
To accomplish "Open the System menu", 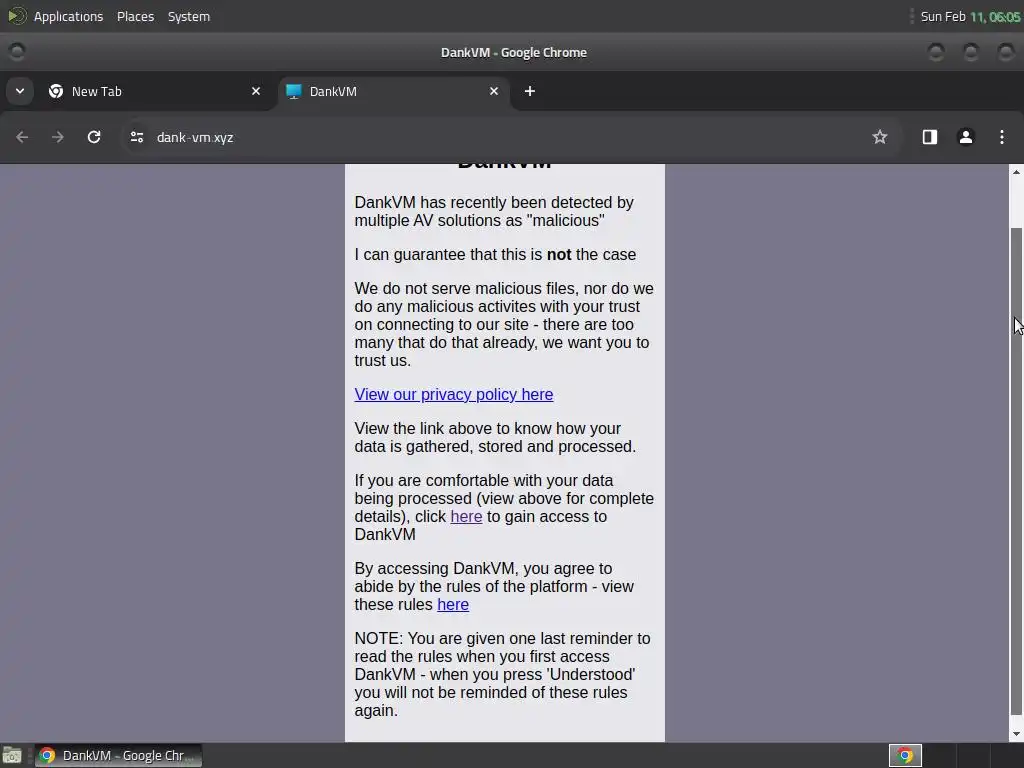I will pos(189,16).
